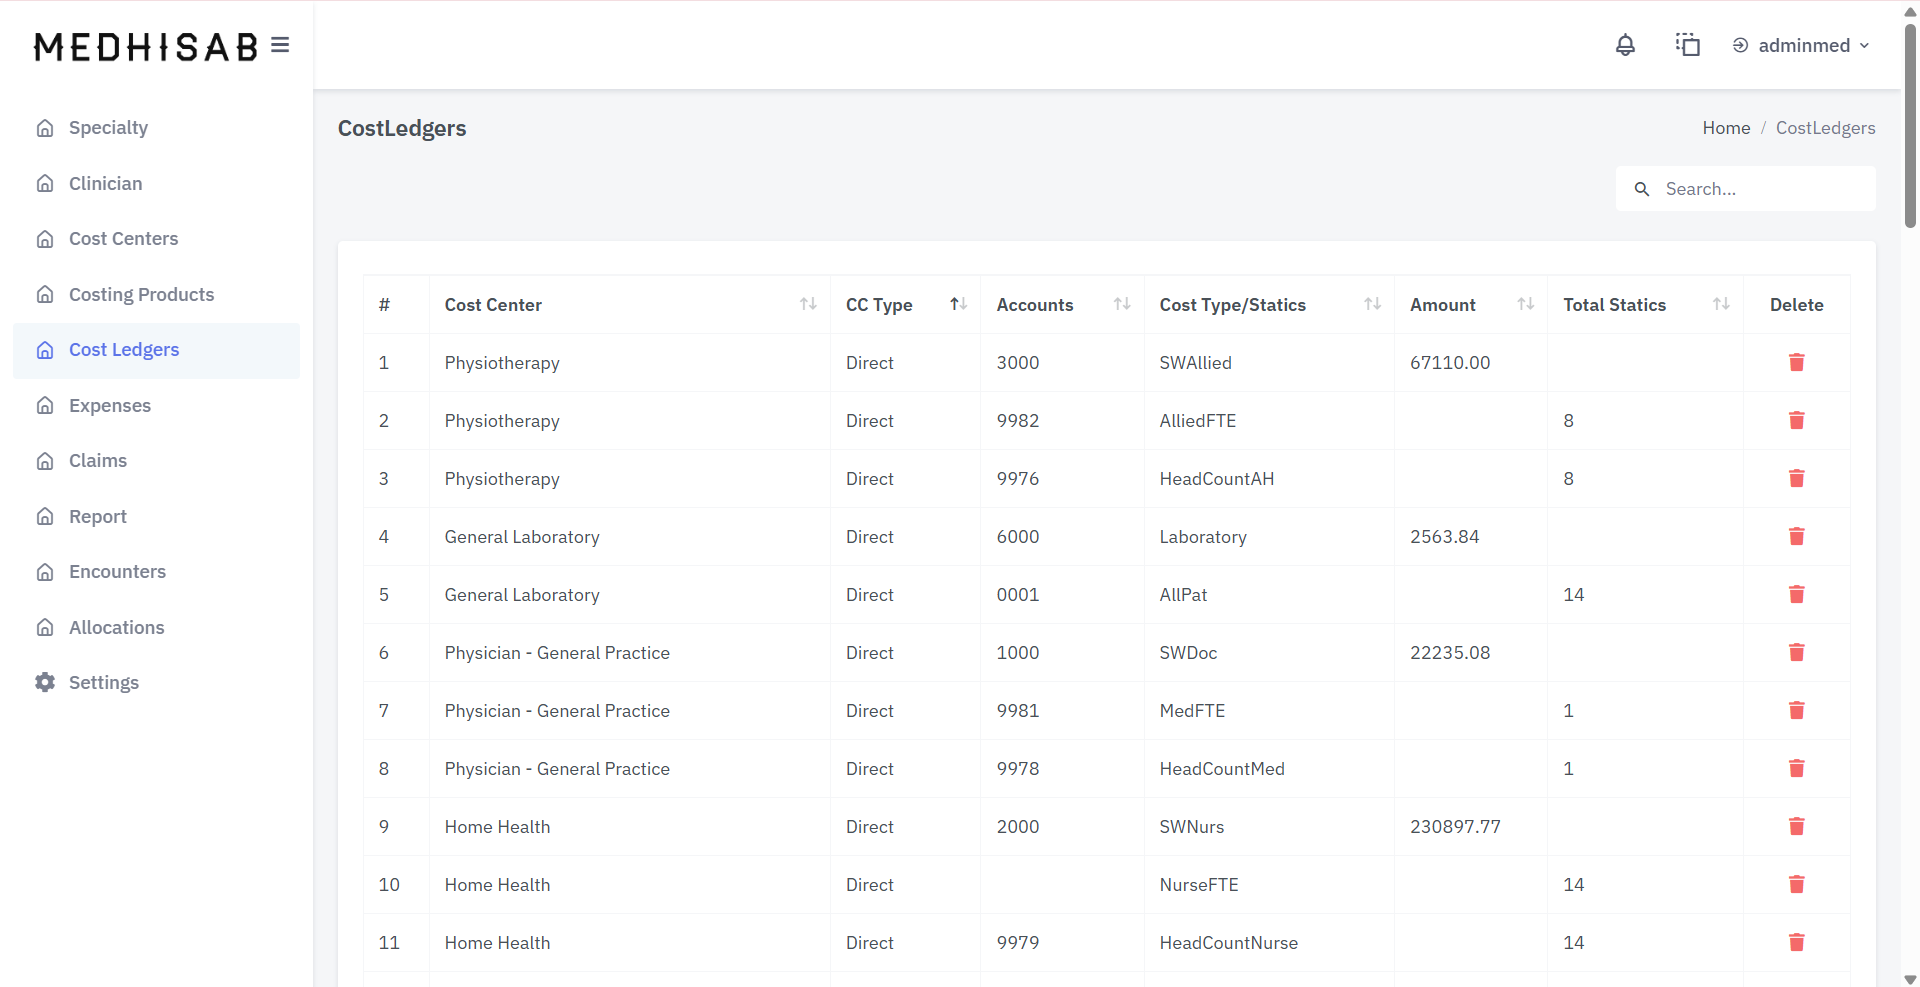Navigate to Allocations page

tap(116, 627)
